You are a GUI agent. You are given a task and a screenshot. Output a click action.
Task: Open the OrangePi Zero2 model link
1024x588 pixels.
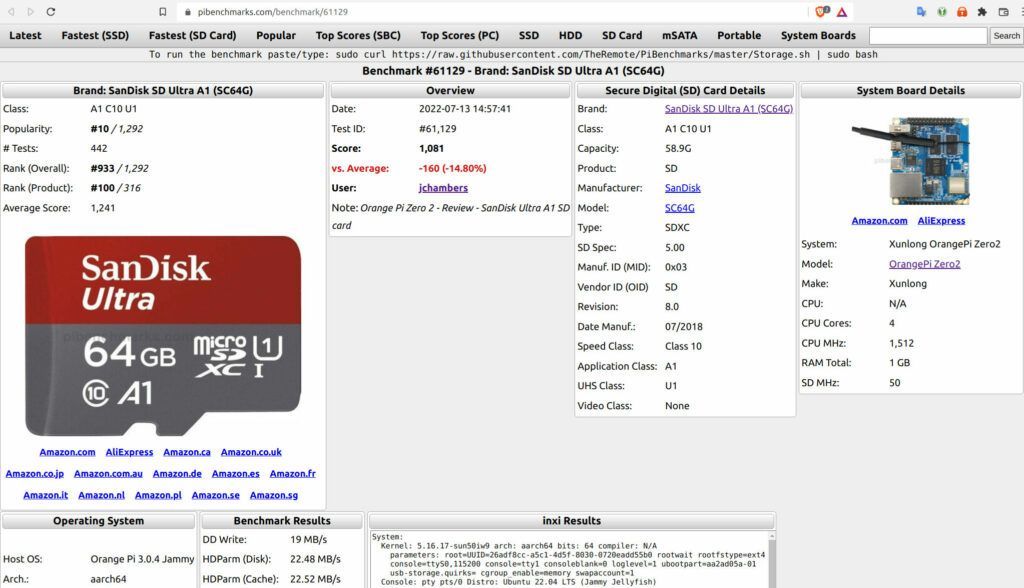[925, 264]
